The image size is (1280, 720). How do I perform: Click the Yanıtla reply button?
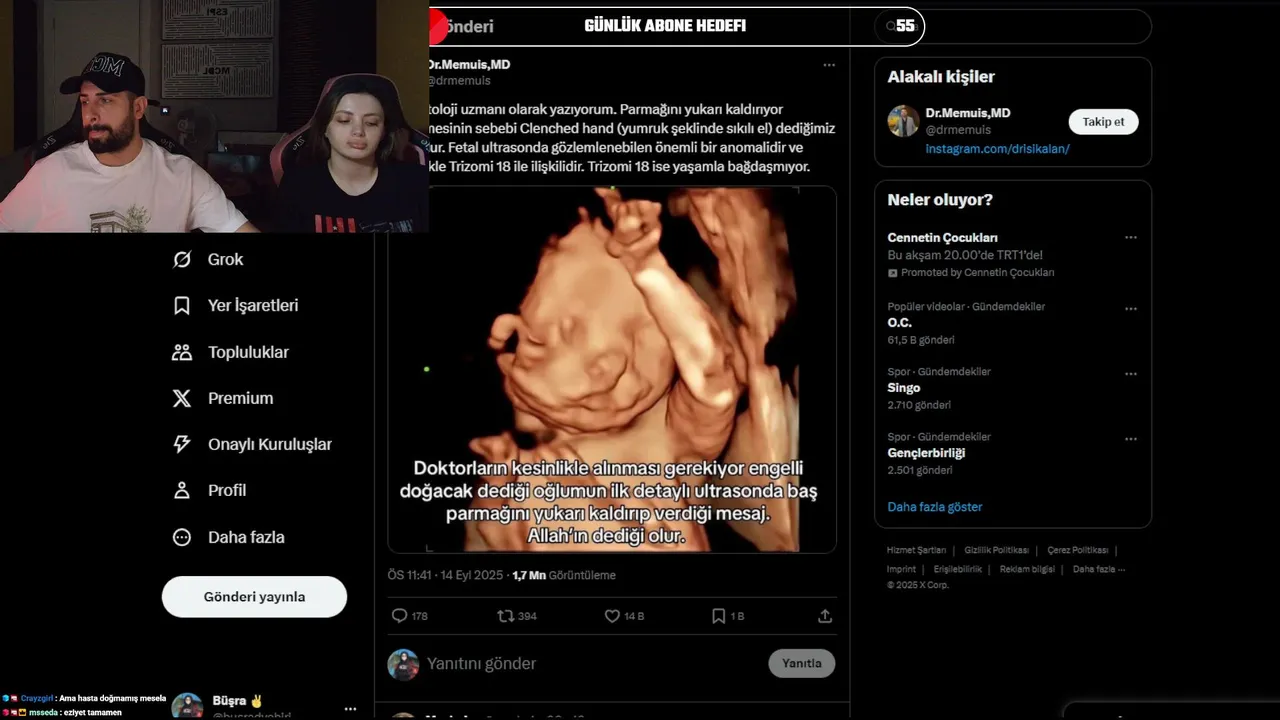(801, 663)
